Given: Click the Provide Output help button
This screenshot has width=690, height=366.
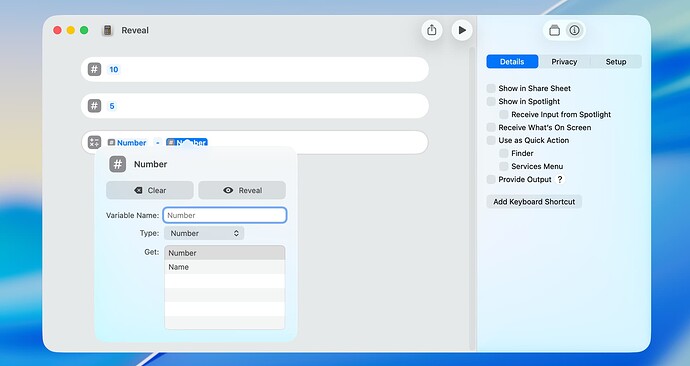Looking at the screenshot, I should point(560,179).
